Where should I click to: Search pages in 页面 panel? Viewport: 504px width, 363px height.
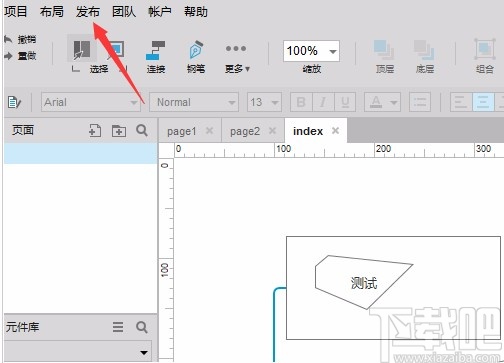click(x=142, y=130)
